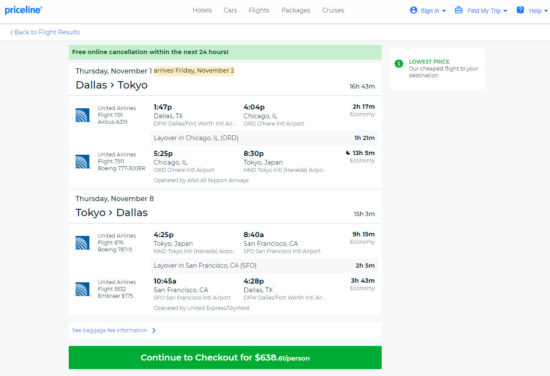
Task: Click the 9h 15m flight duration
Action: [x=364, y=234]
